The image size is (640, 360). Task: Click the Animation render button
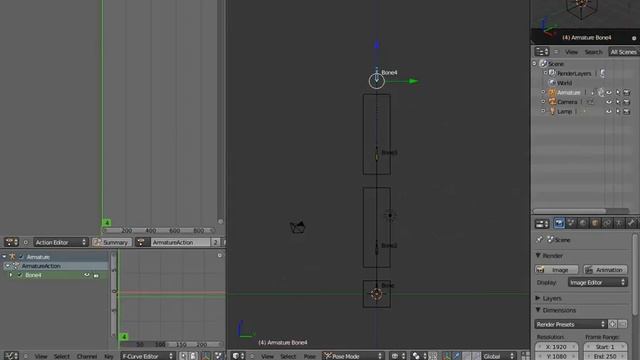(x=605, y=270)
